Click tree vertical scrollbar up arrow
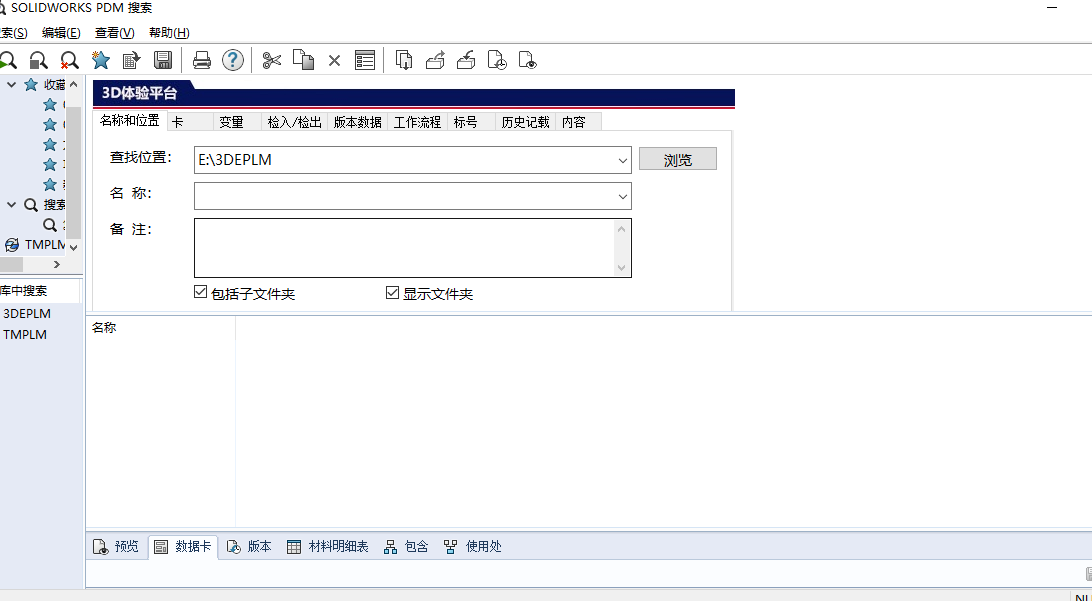 [x=74, y=85]
